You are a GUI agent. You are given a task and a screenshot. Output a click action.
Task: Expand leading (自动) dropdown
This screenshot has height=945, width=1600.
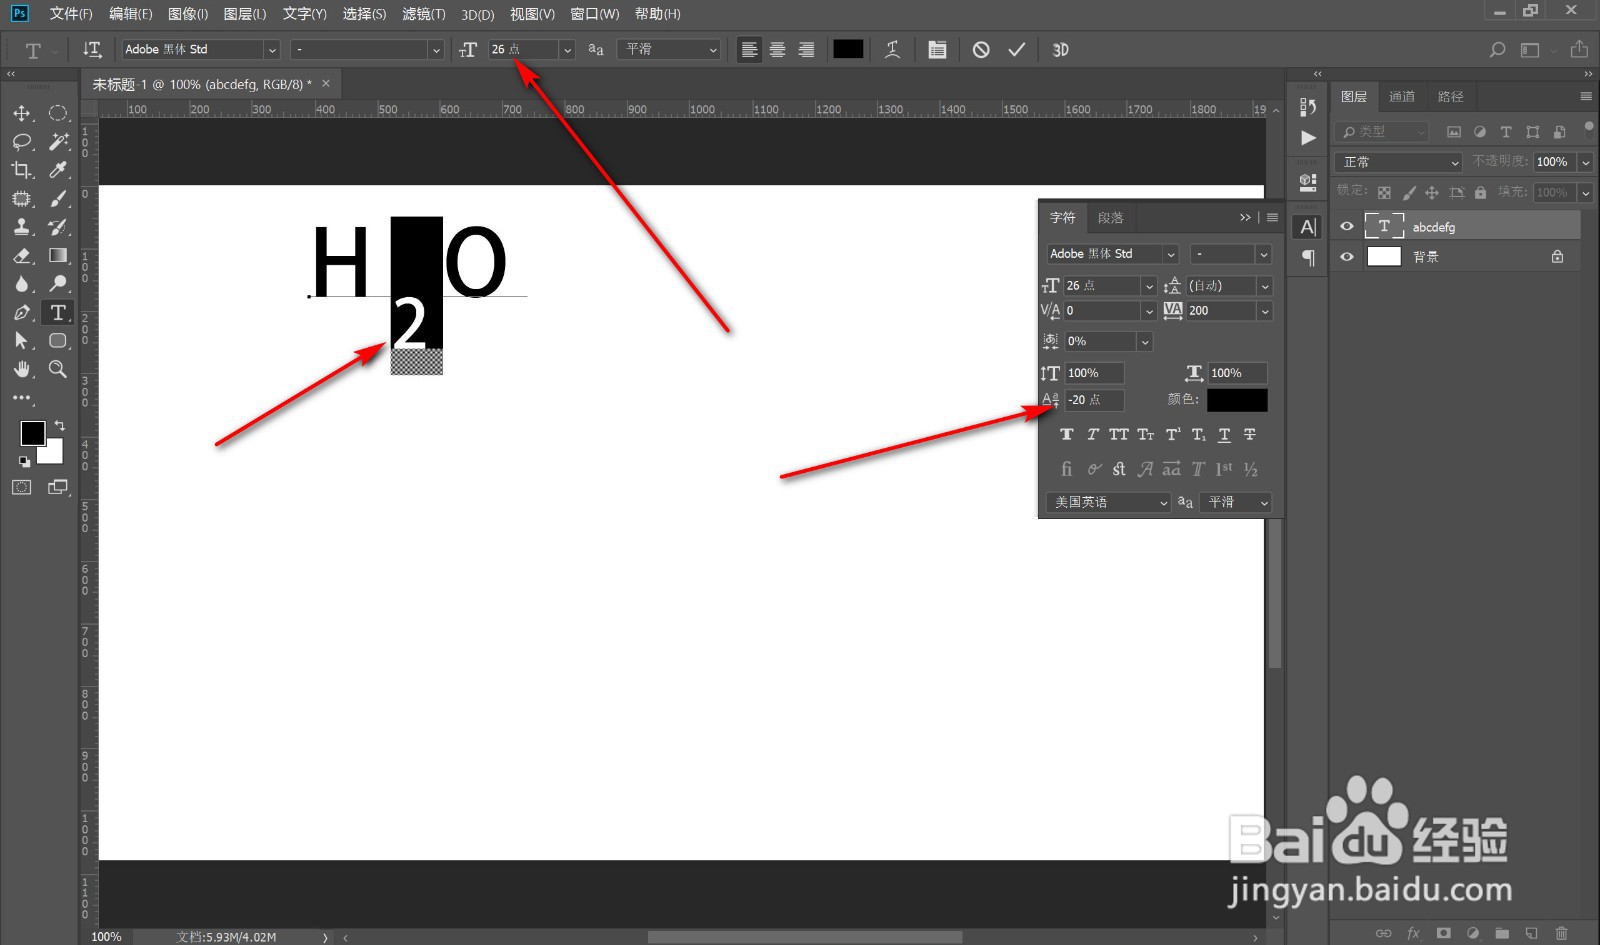[1265, 286]
